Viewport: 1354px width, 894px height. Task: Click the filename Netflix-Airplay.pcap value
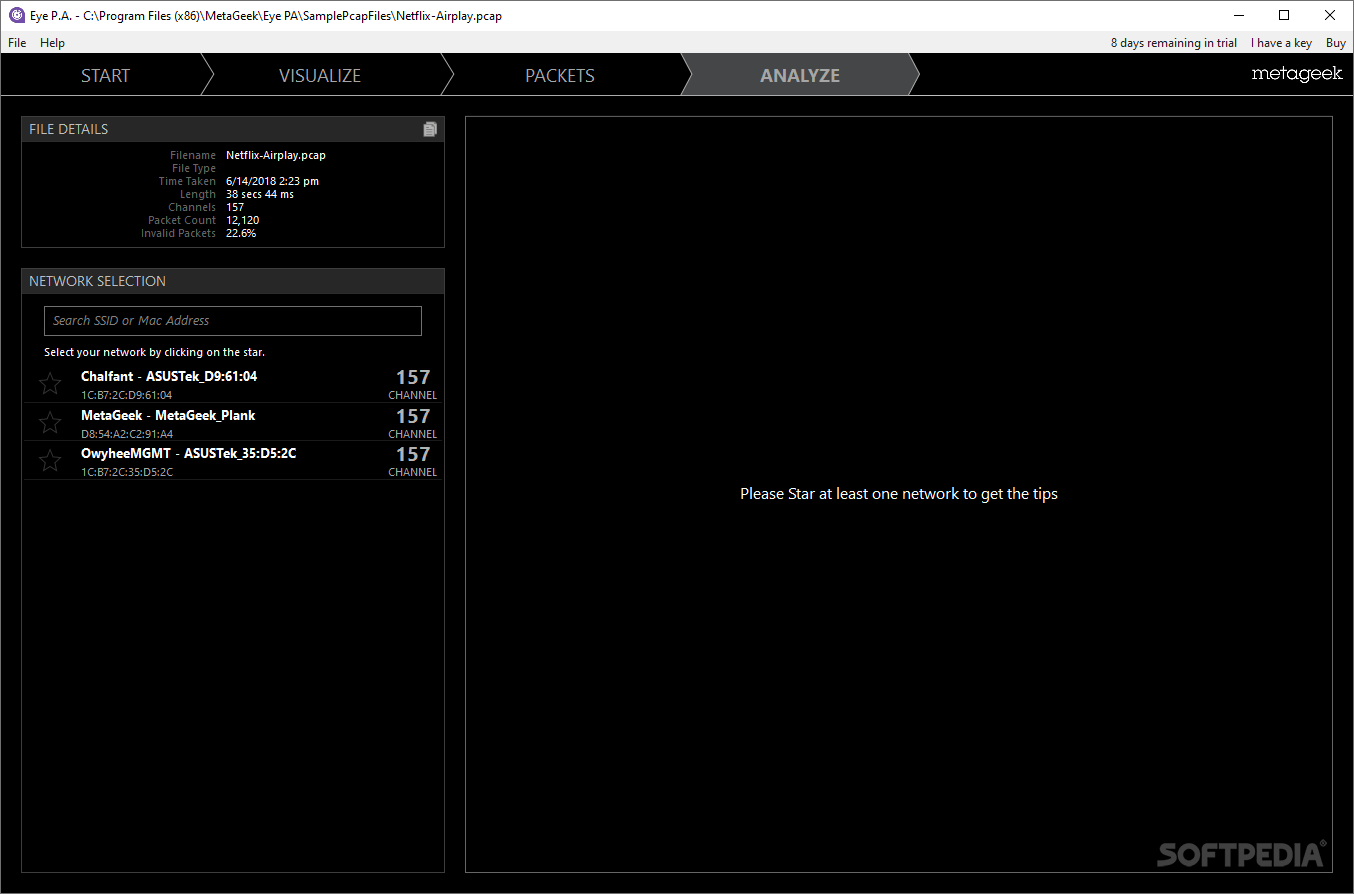[276, 156]
